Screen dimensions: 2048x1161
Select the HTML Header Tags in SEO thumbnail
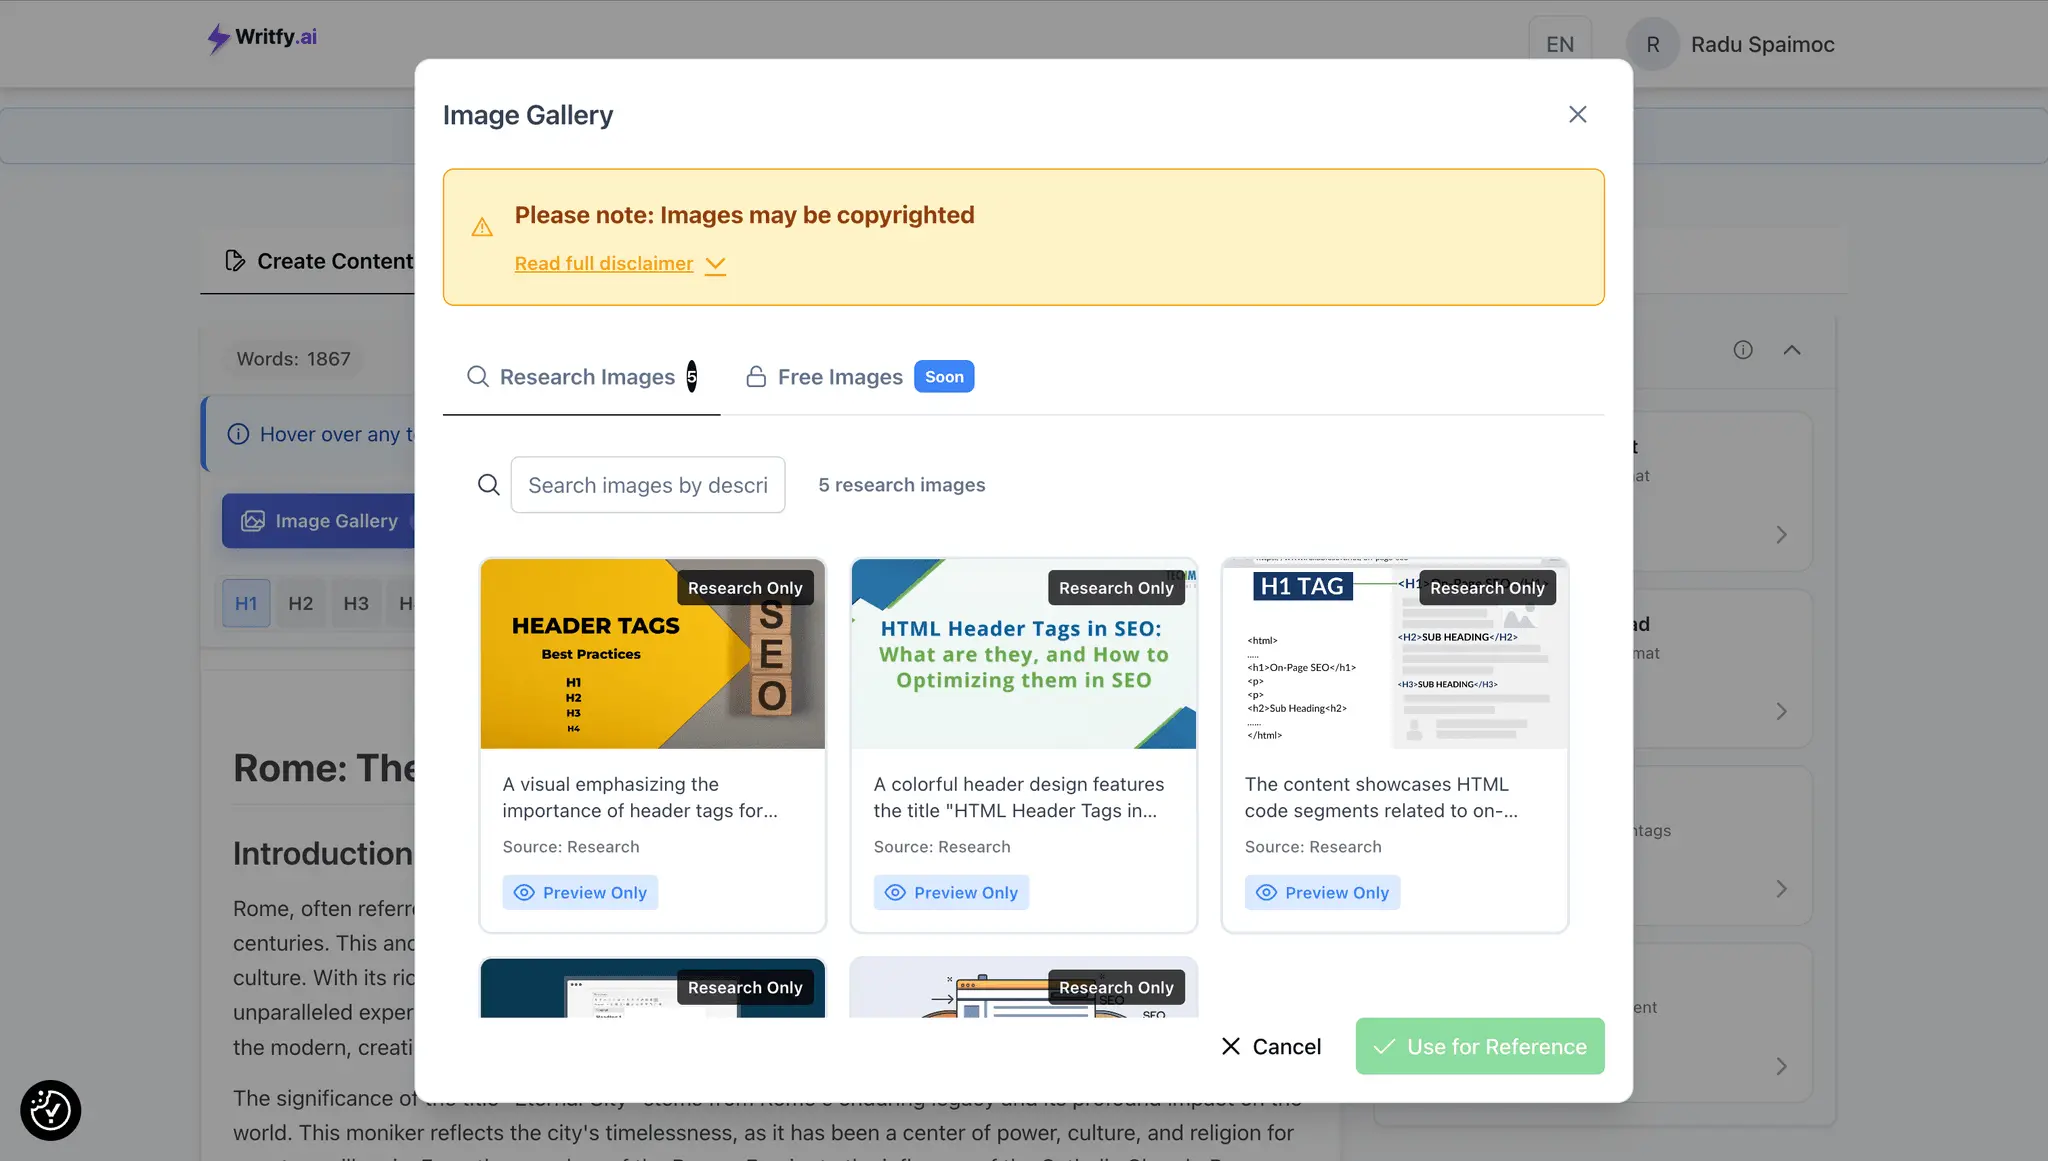(x=1024, y=653)
